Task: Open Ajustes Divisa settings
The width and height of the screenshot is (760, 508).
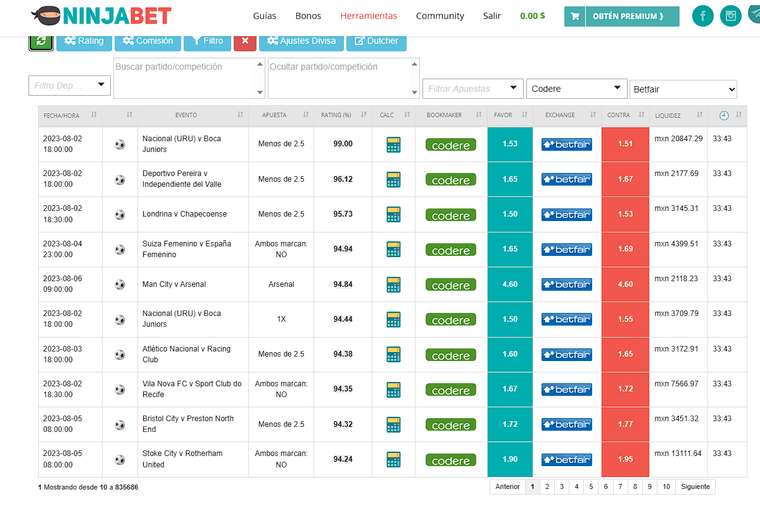Action: click(x=301, y=41)
